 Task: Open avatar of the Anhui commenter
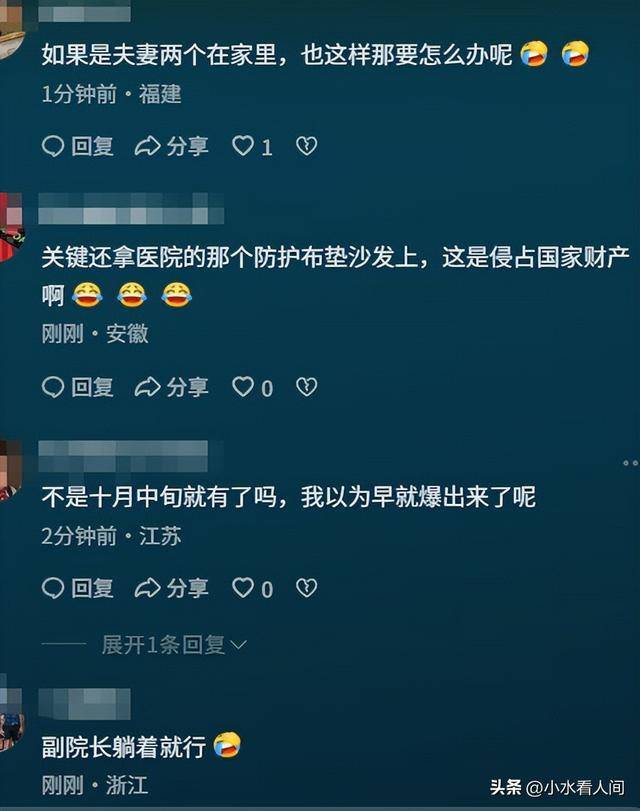tap(10, 227)
